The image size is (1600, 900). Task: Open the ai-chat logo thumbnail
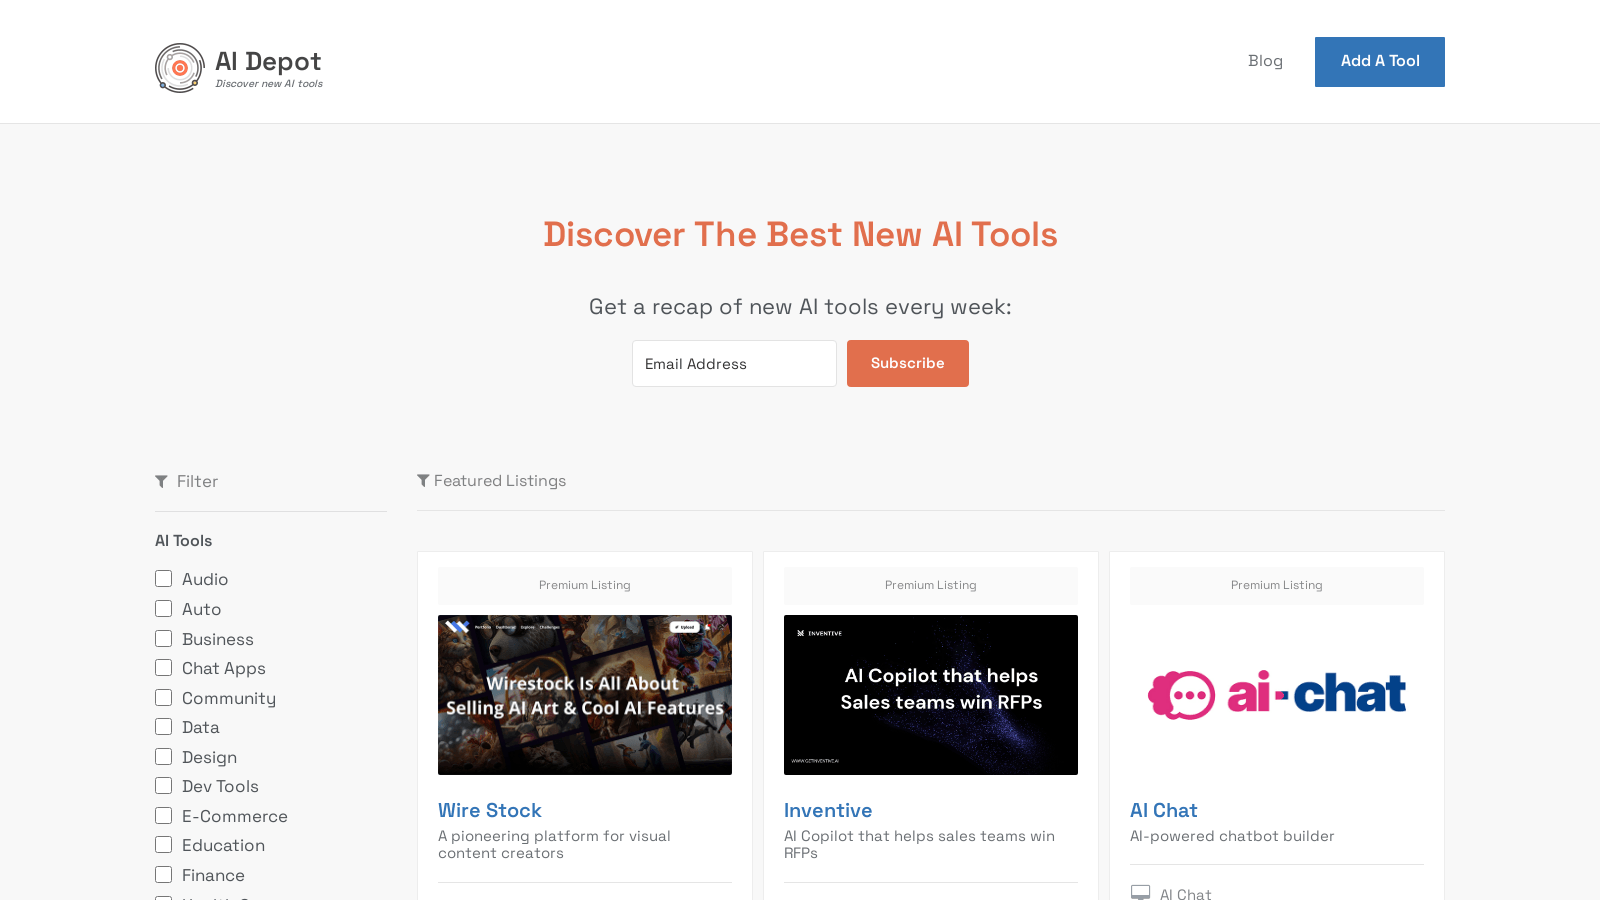pyautogui.click(x=1277, y=695)
